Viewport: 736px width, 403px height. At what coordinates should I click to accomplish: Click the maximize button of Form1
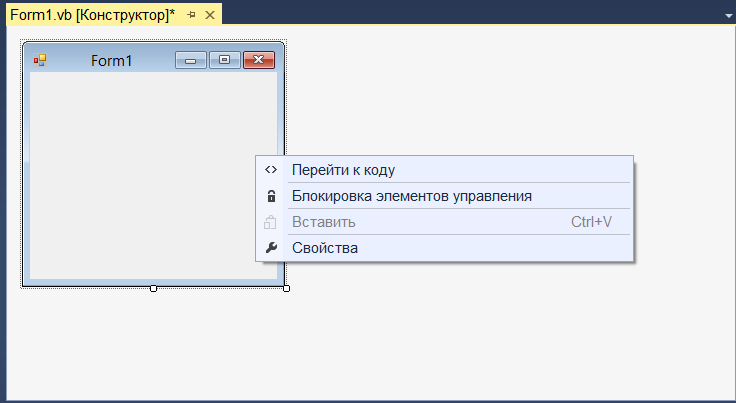[x=225, y=60]
